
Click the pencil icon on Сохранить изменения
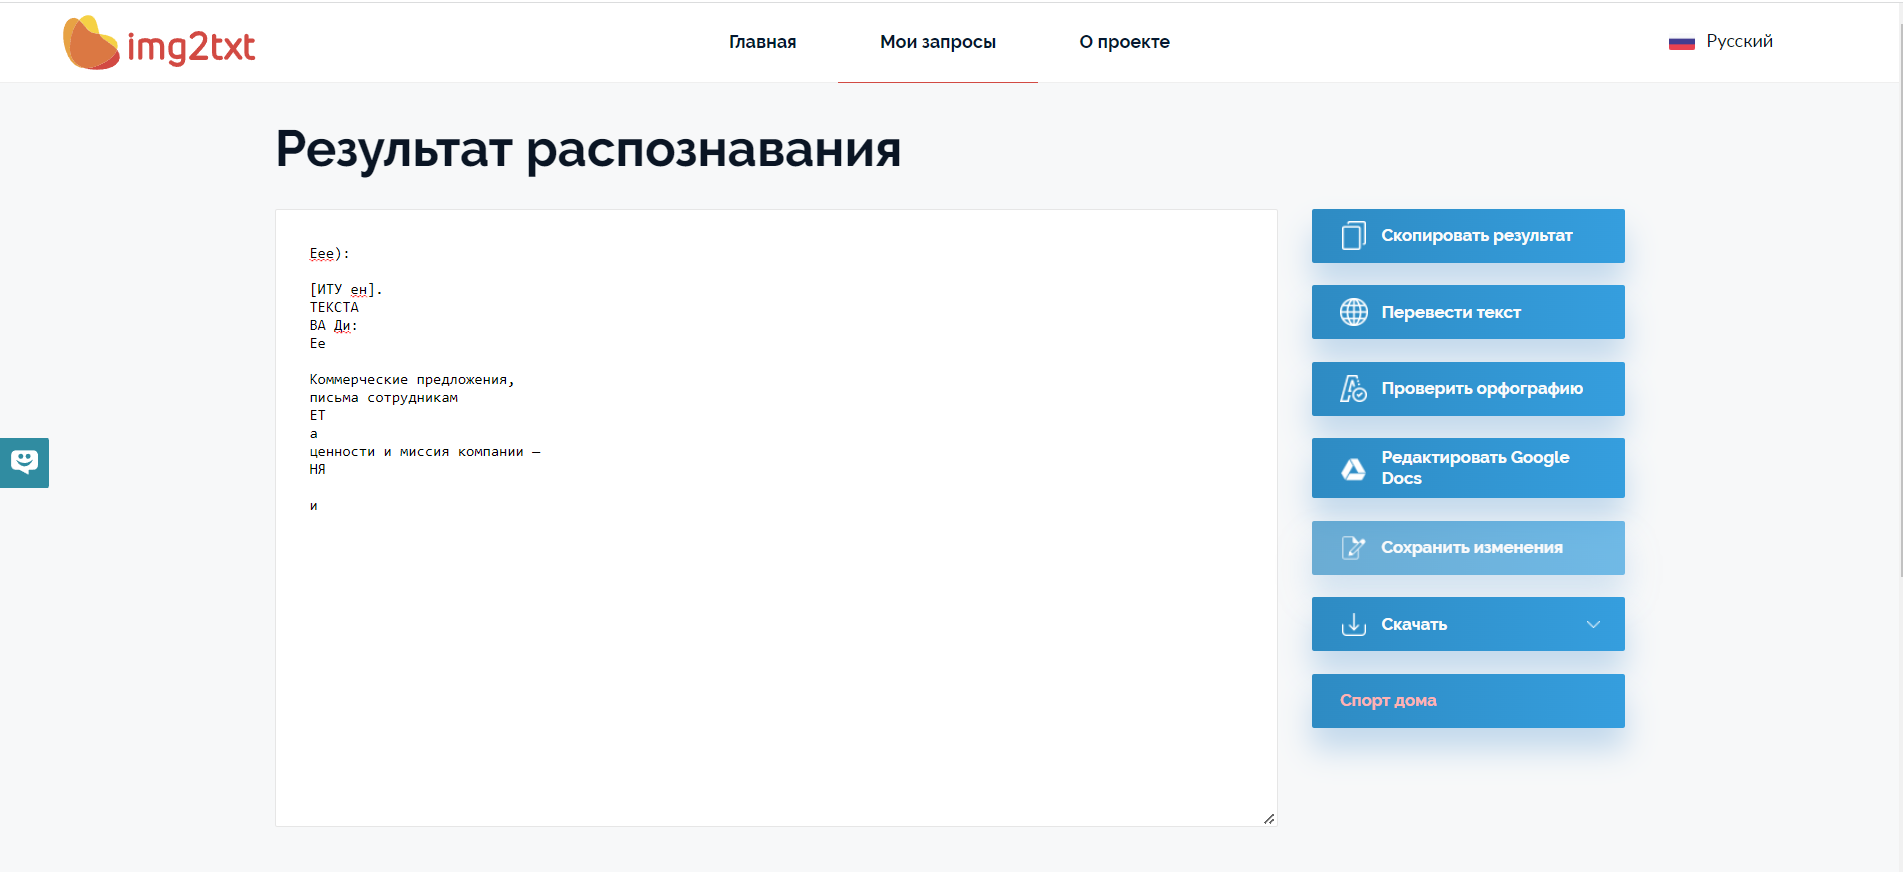(1353, 548)
